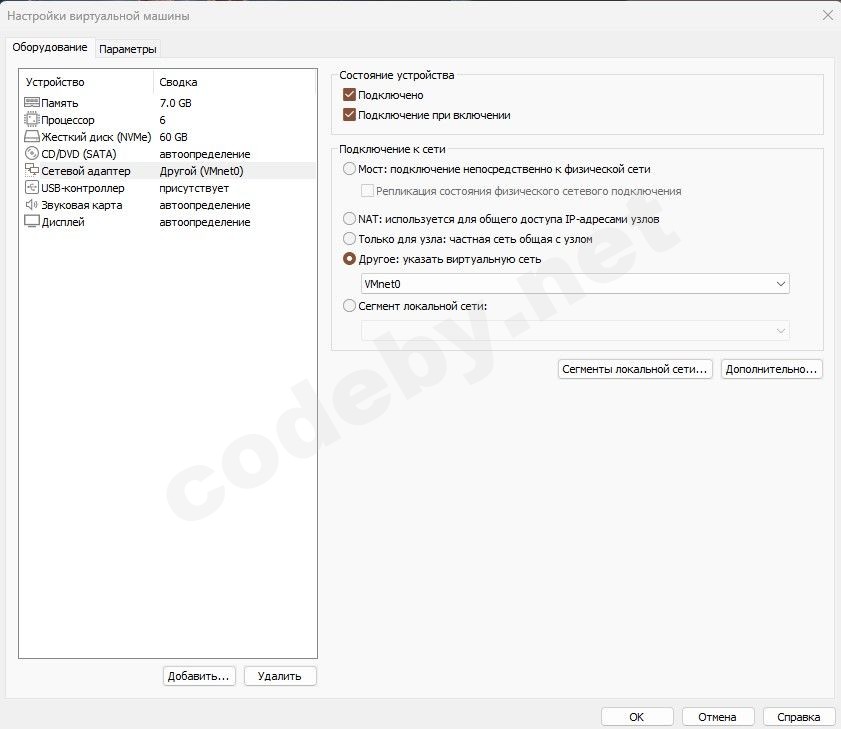Open Сегменты локальной сети... dialog

pos(635,369)
